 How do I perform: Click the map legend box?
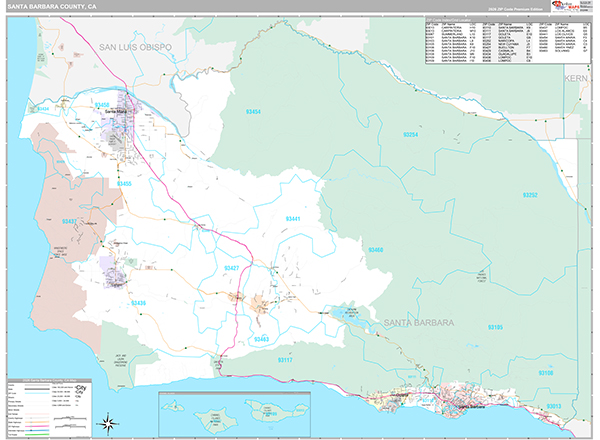point(48,407)
